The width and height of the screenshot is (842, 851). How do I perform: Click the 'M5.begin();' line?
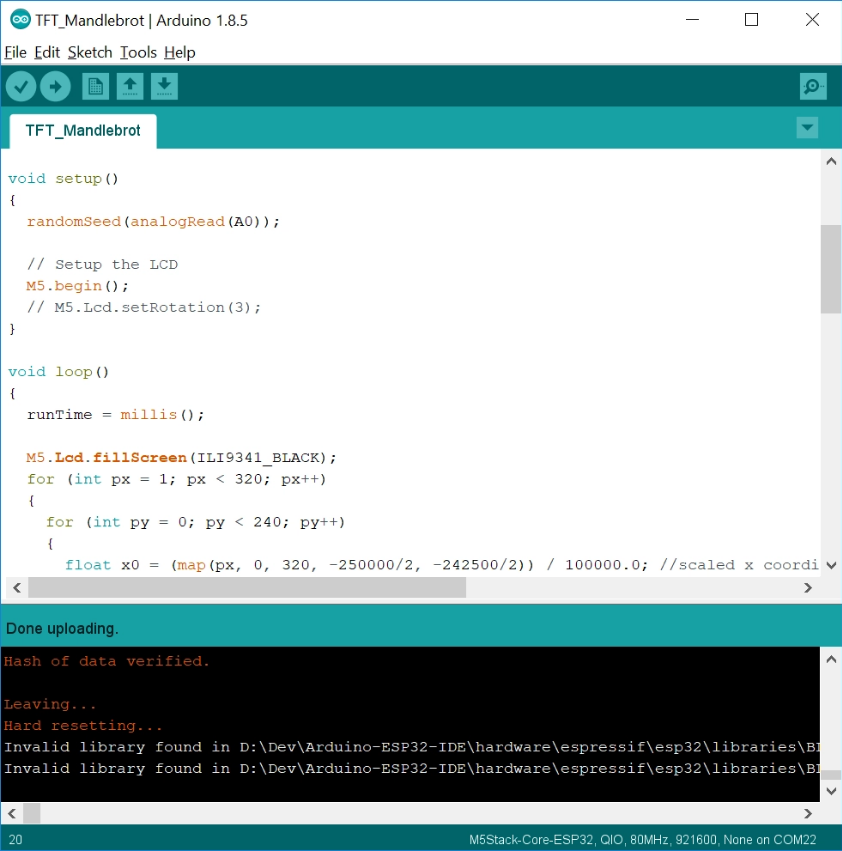pyautogui.click(x=77, y=286)
